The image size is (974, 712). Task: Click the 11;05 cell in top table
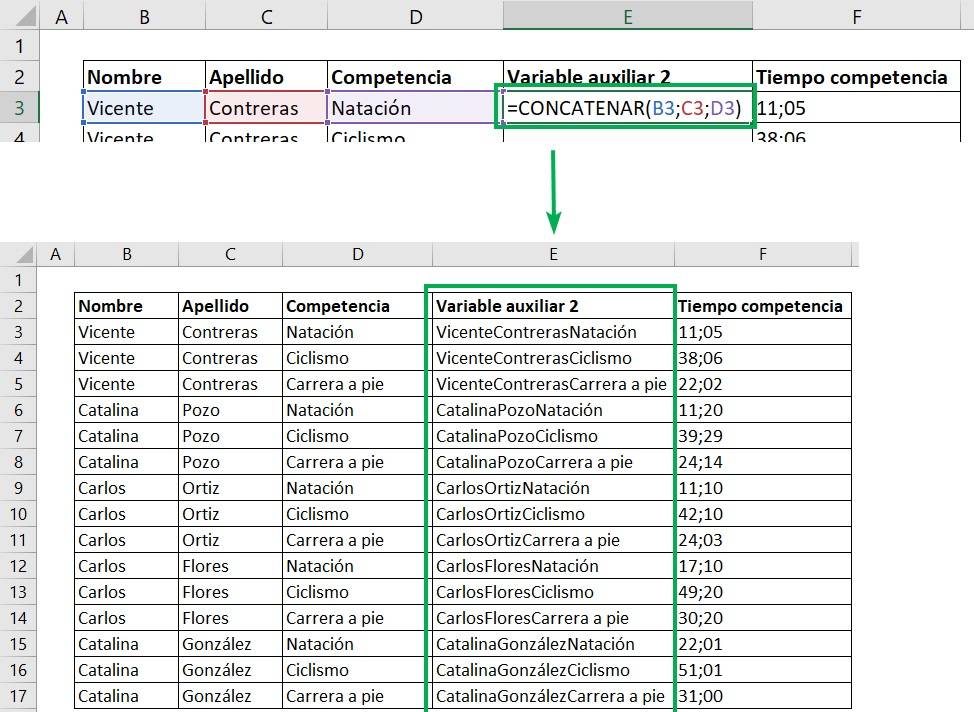(857, 107)
